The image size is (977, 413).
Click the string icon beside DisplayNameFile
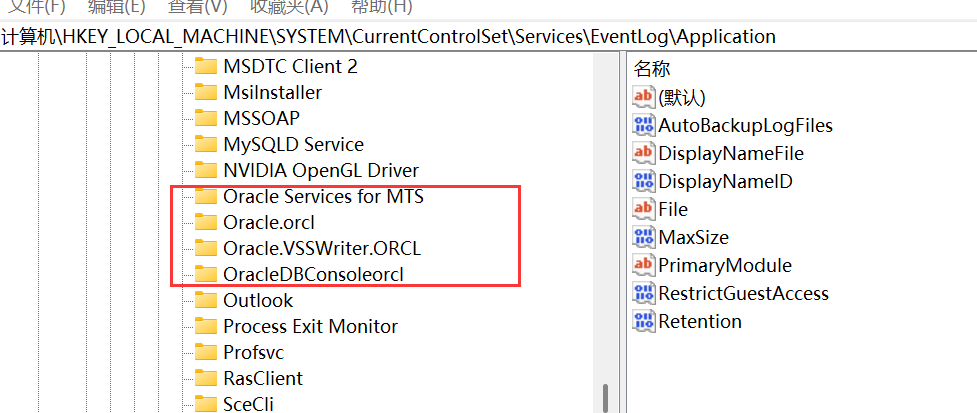(x=644, y=153)
